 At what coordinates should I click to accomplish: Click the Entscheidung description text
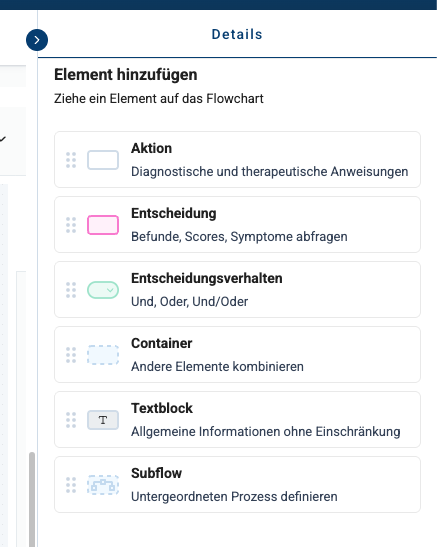pos(239,237)
